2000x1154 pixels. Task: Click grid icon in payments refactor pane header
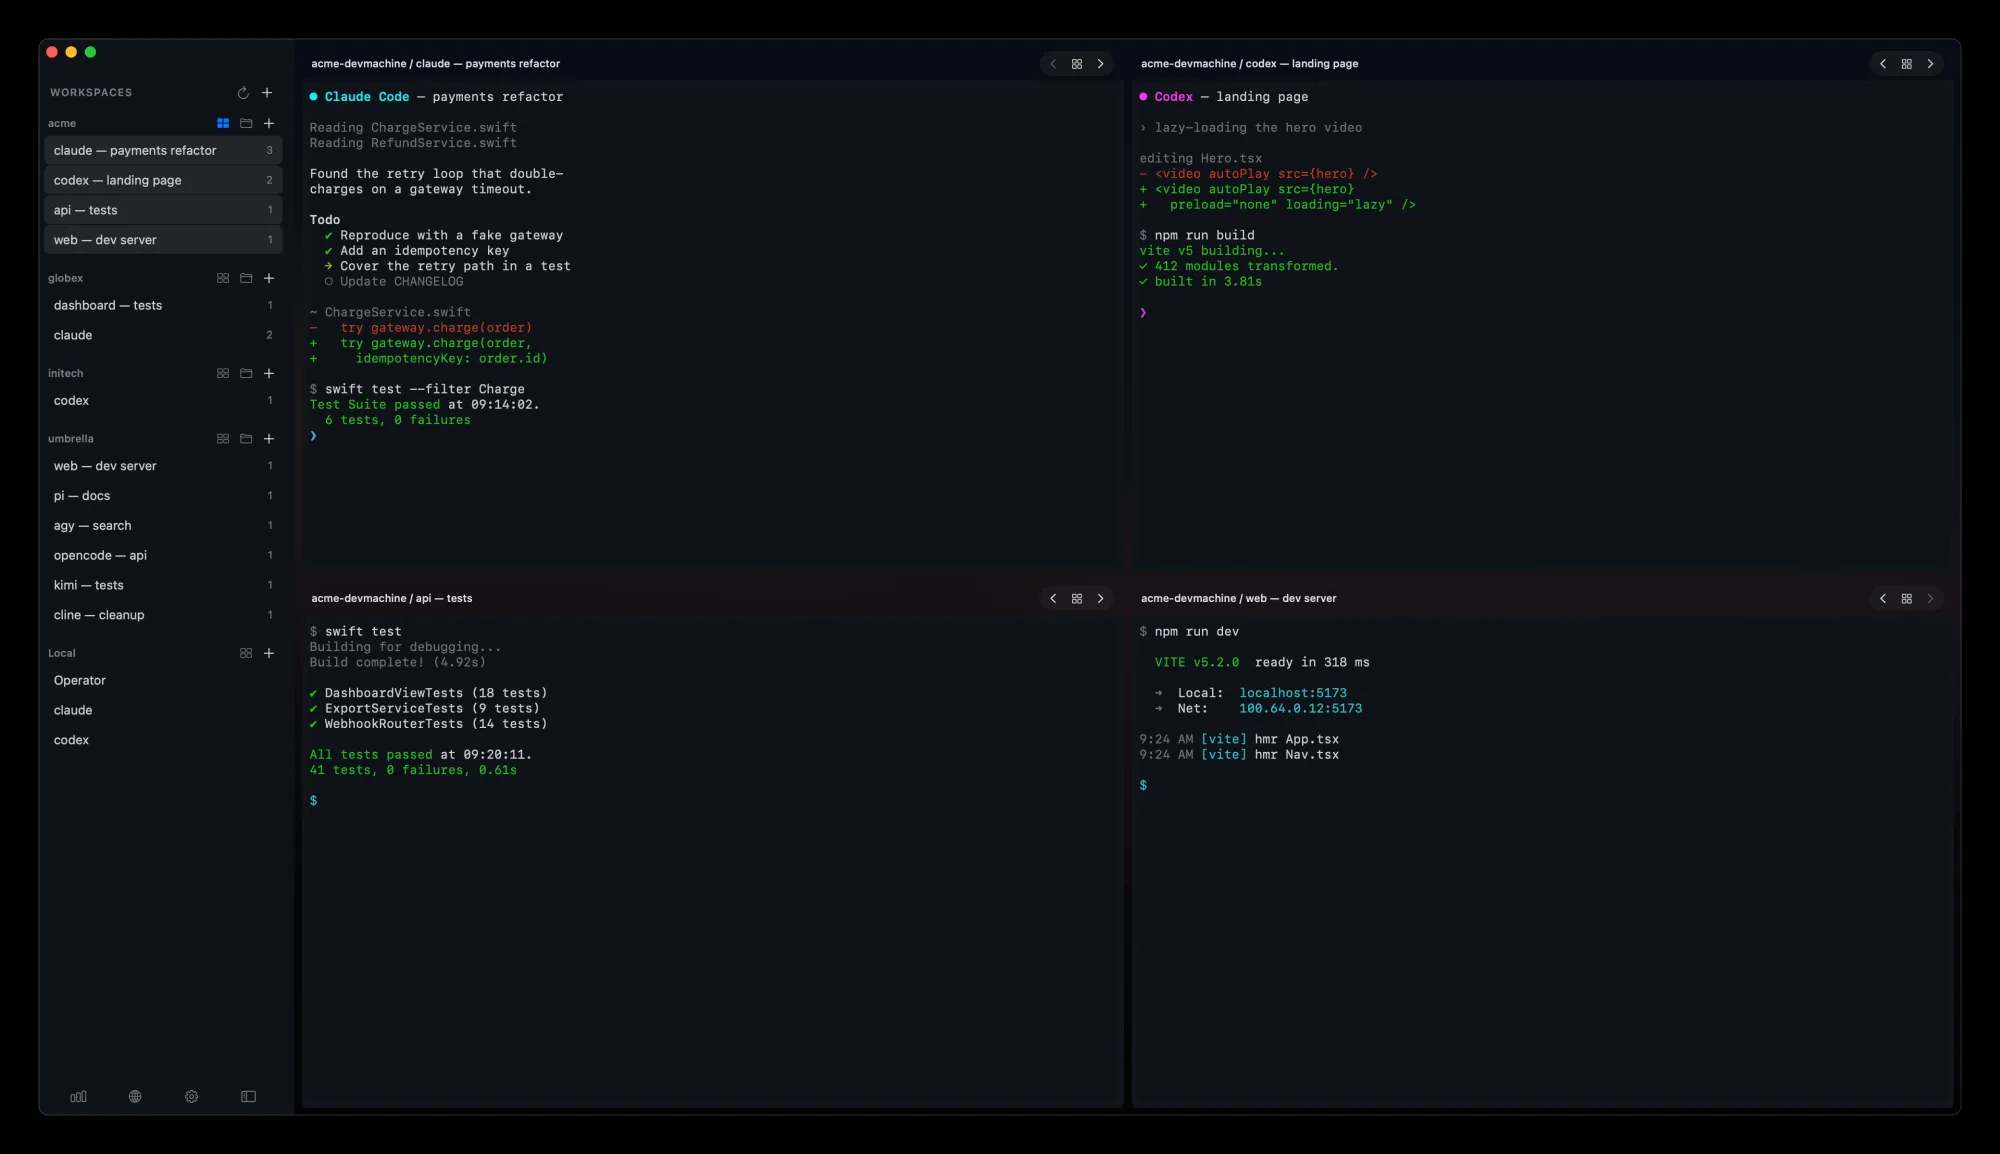(1077, 64)
